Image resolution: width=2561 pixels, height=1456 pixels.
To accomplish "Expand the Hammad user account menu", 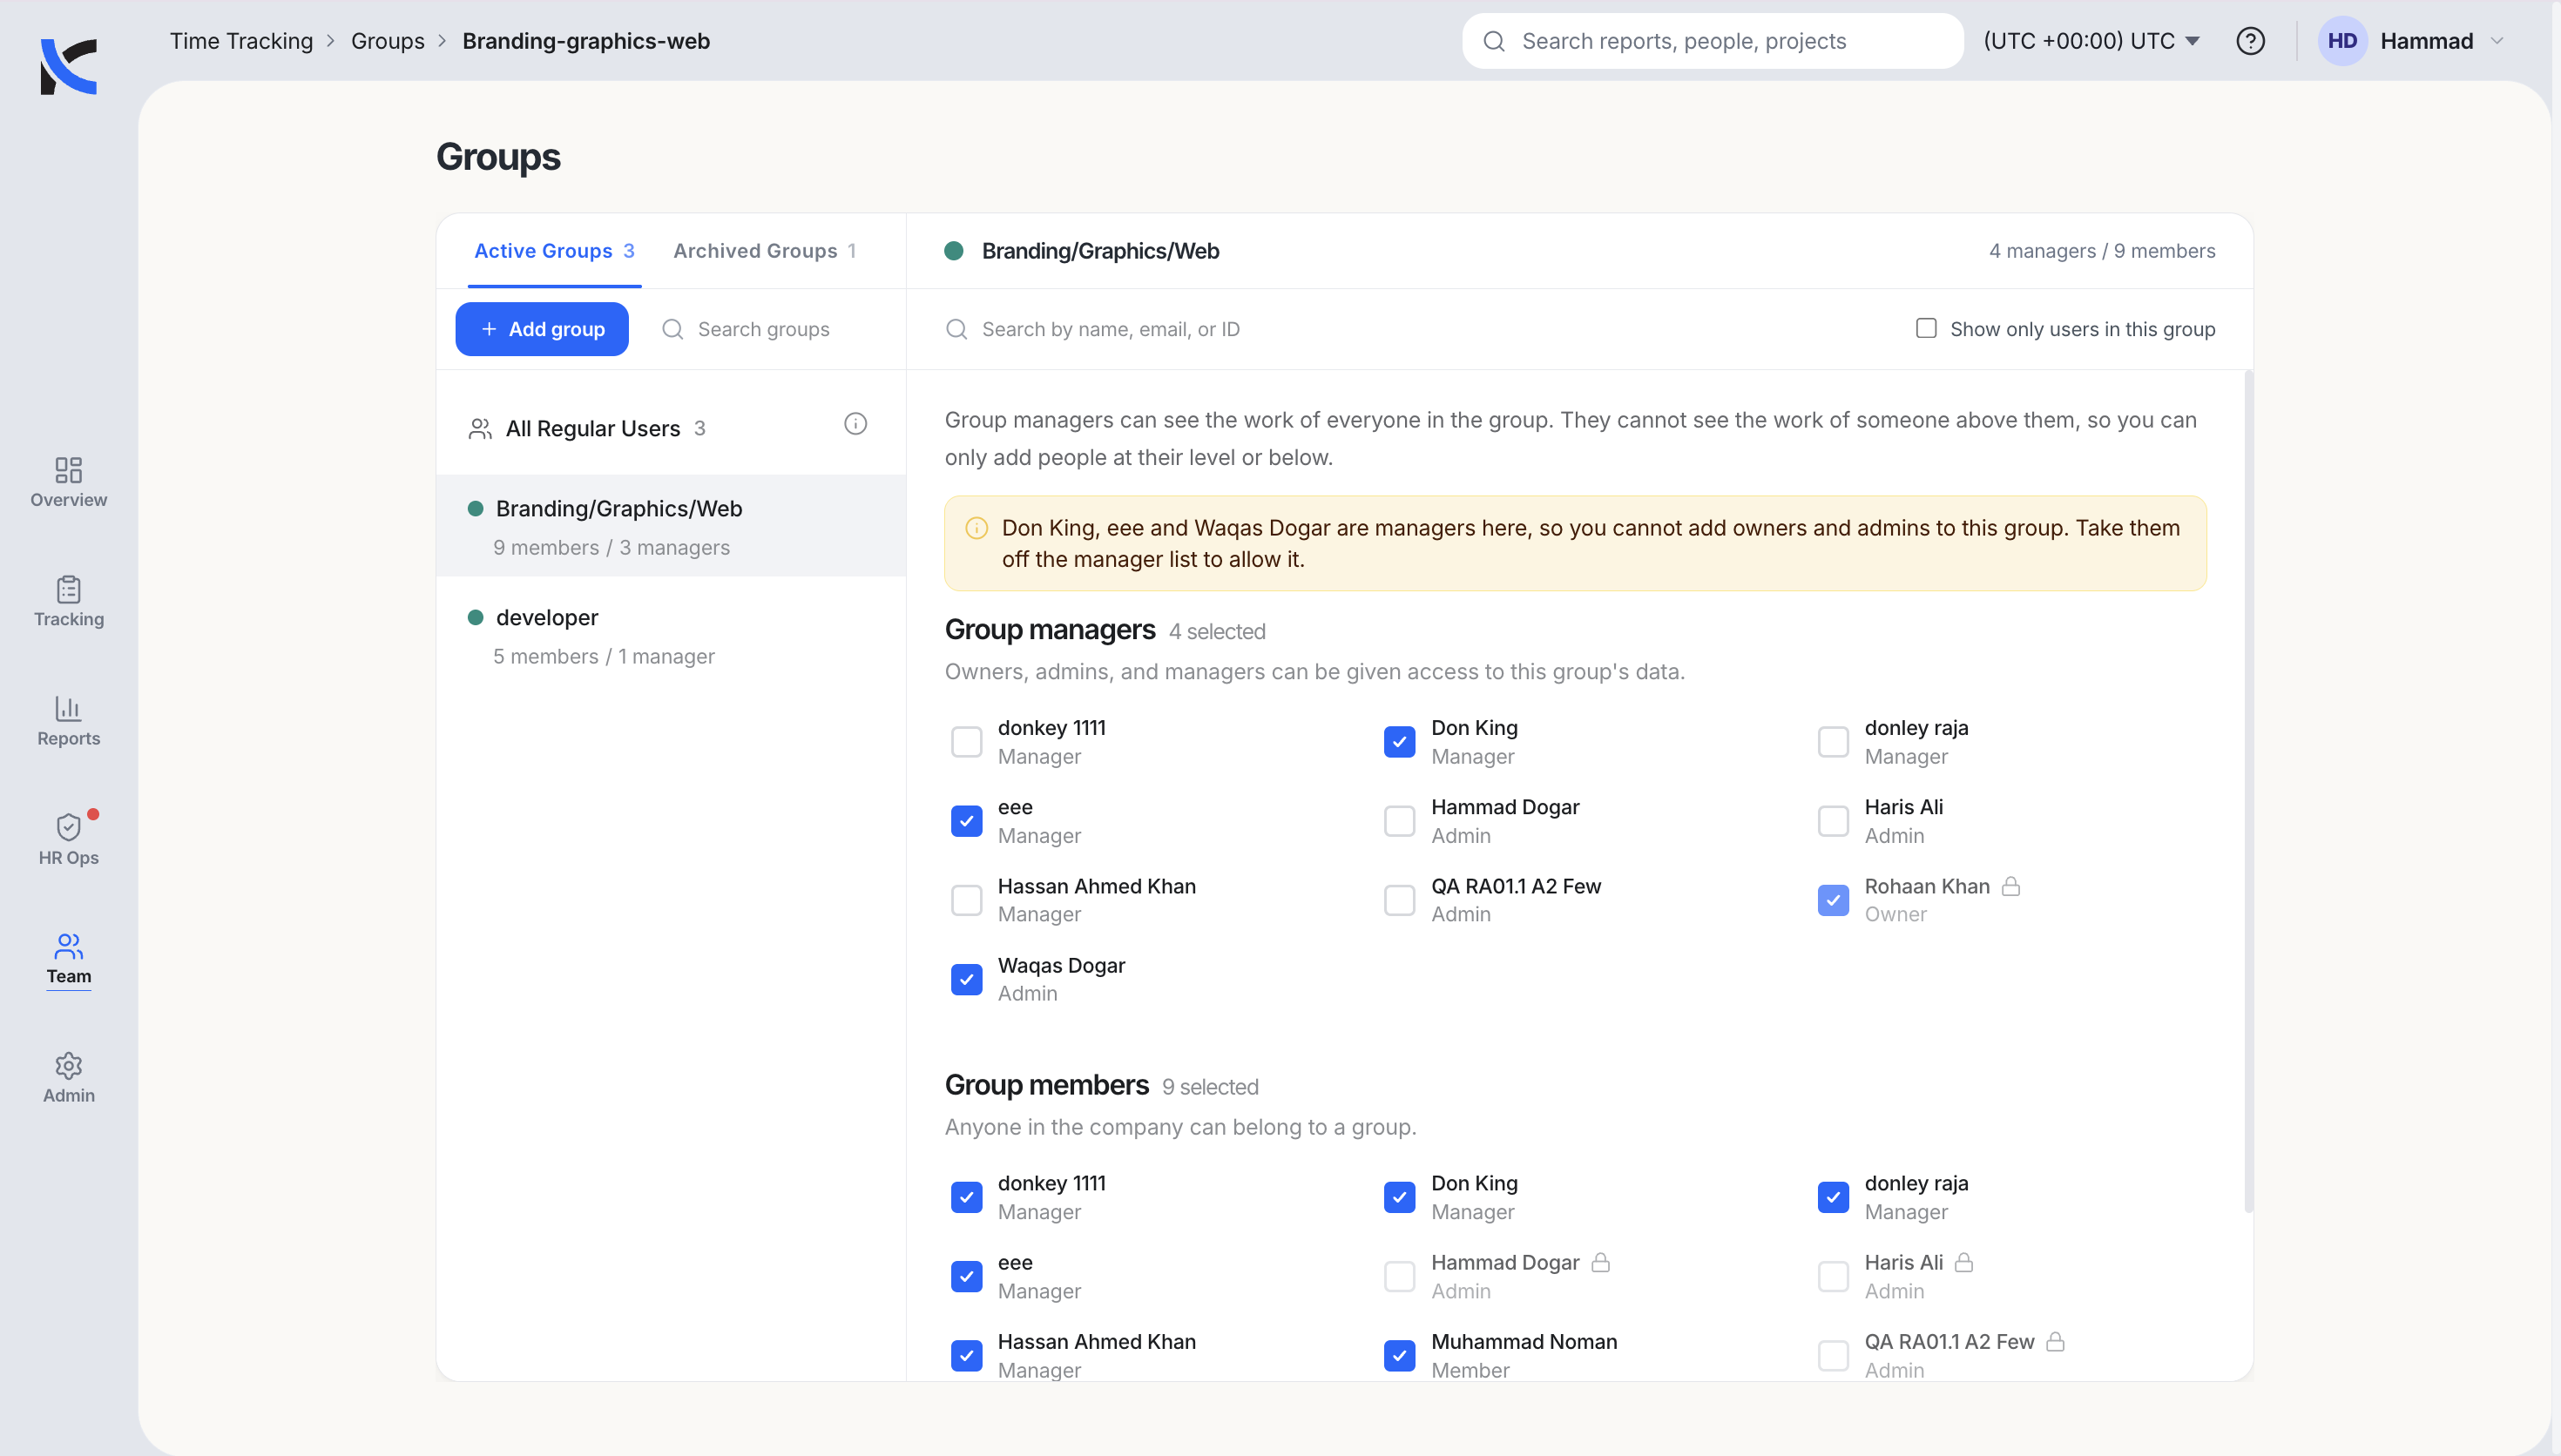I will (2411, 41).
